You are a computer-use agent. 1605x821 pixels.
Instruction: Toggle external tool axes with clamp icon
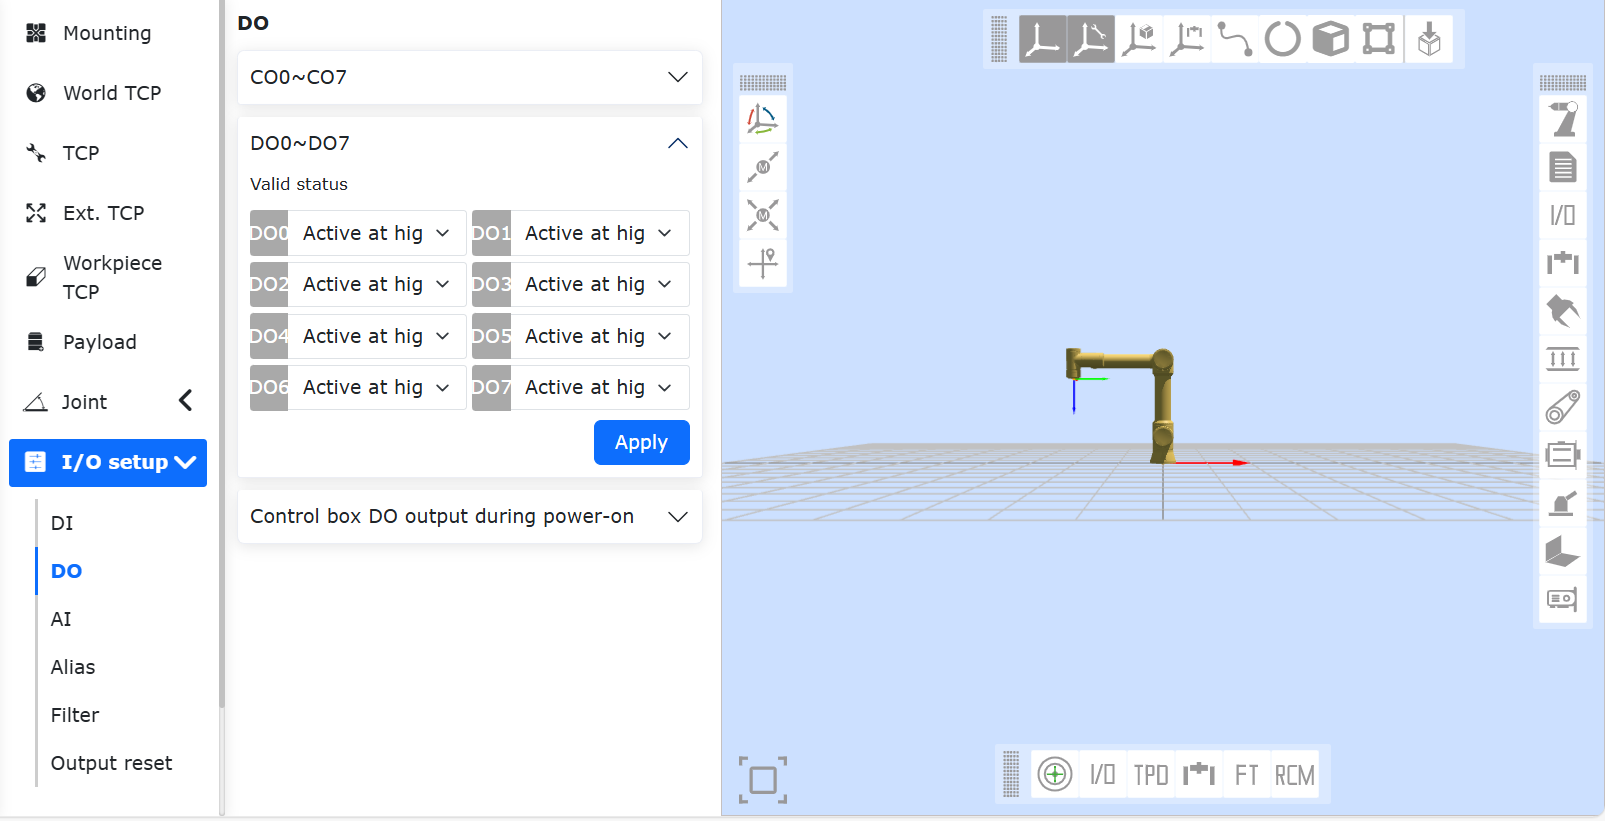pyautogui.click(x=1186, y=39)
